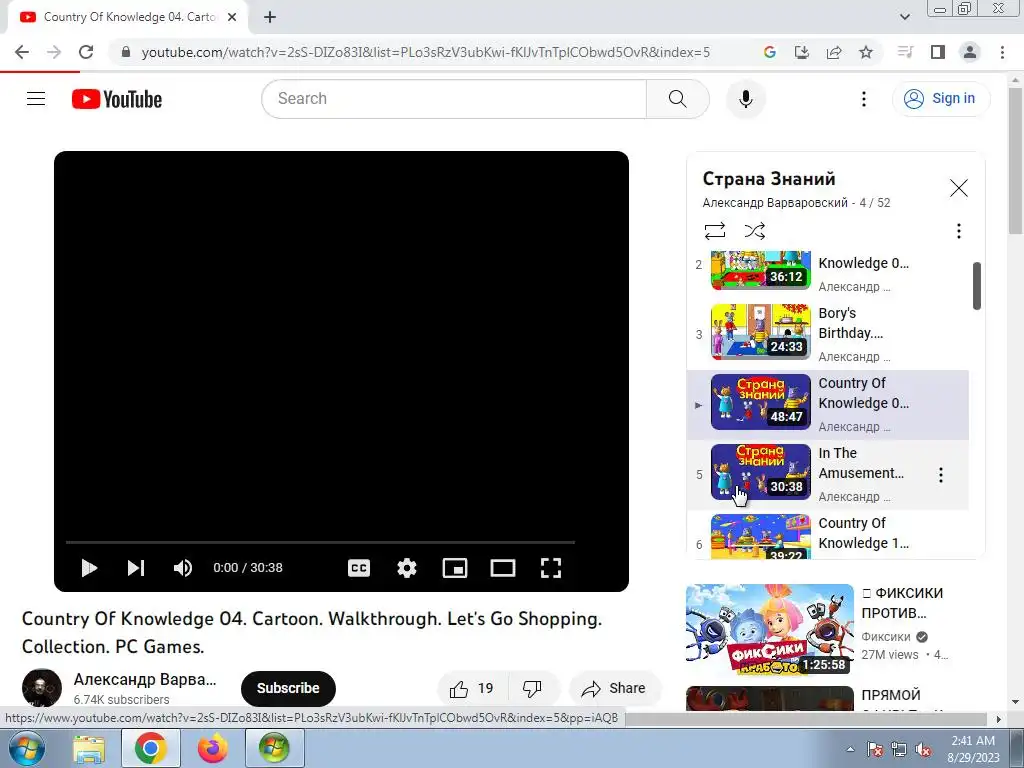
Task: Open Александр Варва channel name link
Action: click(x=145, y=679)
